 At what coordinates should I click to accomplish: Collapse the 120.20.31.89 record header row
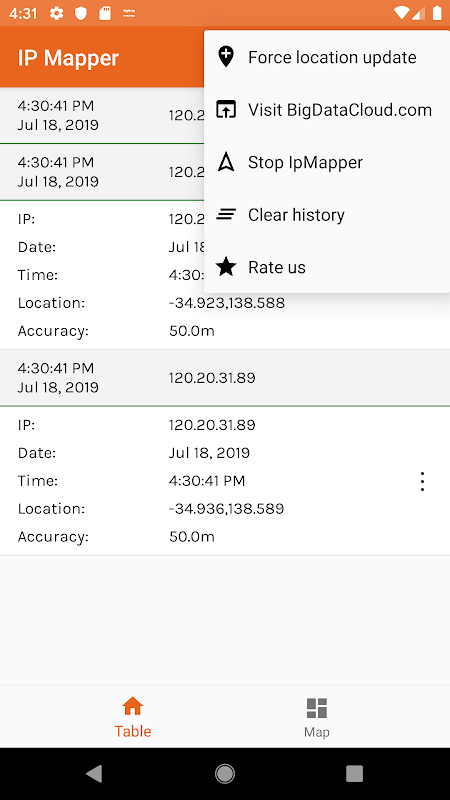click(225, 378)
